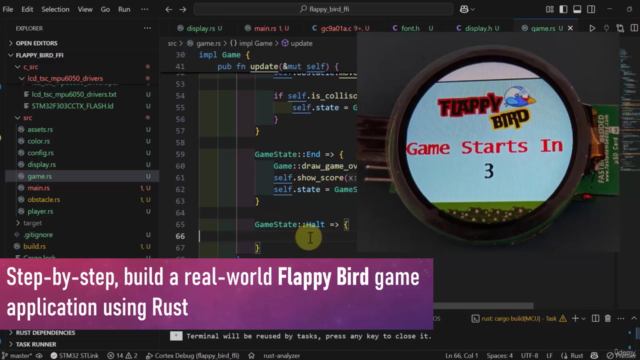Add new terminal with plus icon
Screen dimensions: 640x360
(575, 318)
